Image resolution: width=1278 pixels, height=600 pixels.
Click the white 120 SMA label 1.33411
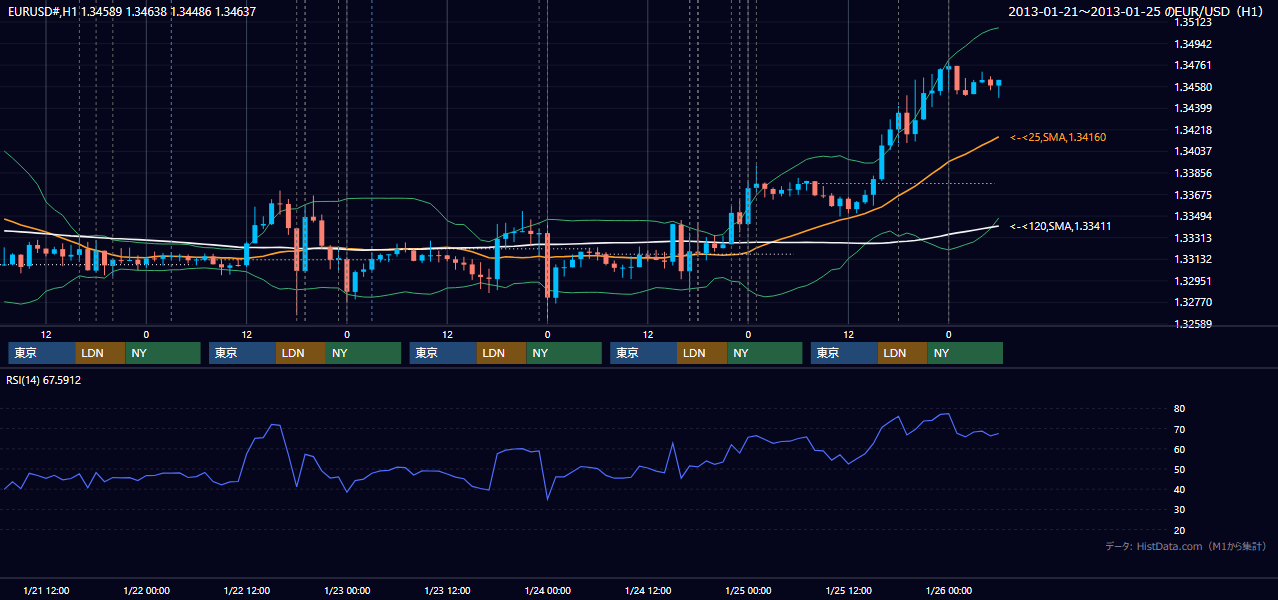[x=1061, y=227]
